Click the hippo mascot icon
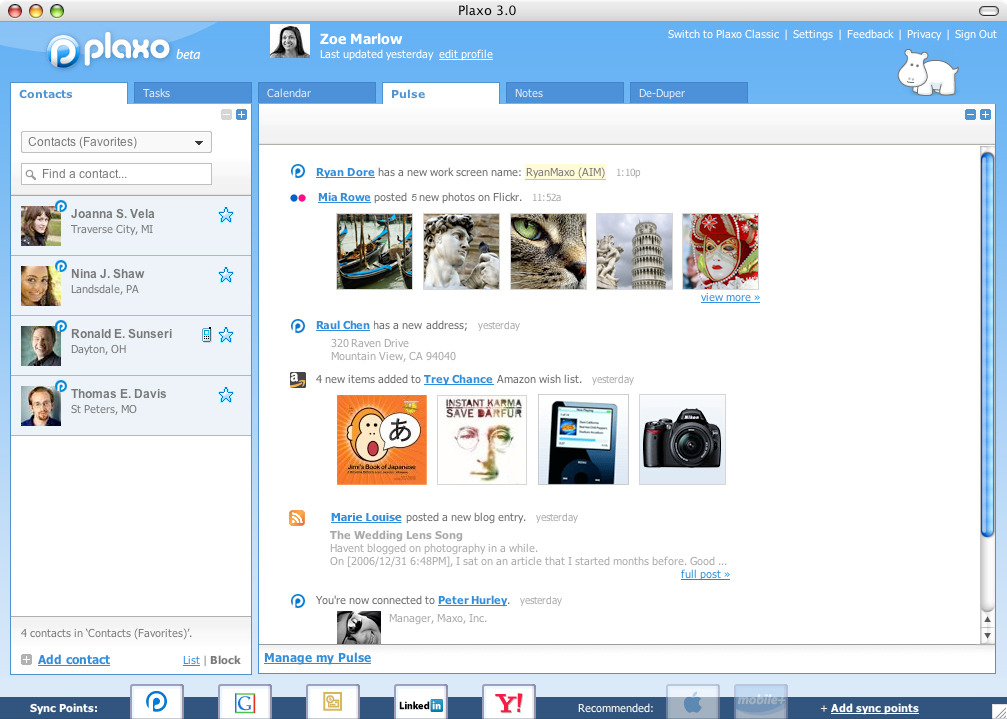 tap(927, 73)
